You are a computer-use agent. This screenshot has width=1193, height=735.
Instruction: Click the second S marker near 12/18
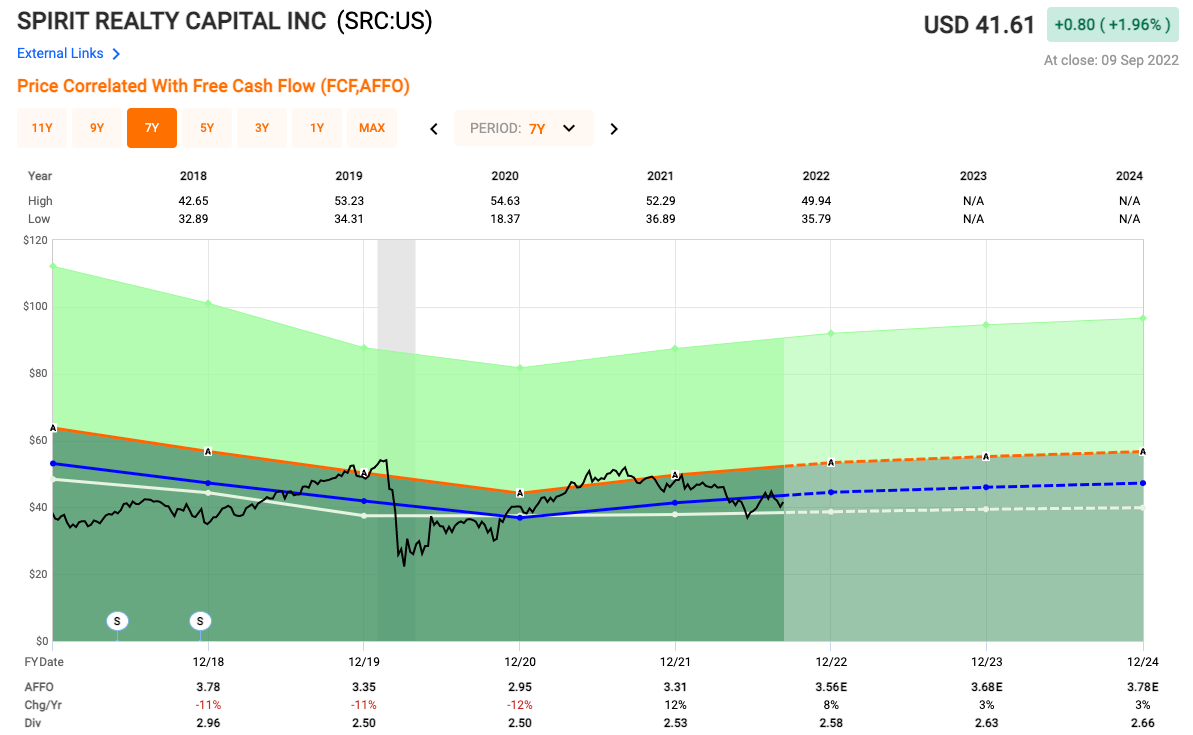pyautogui.click(x=200, y=621)
